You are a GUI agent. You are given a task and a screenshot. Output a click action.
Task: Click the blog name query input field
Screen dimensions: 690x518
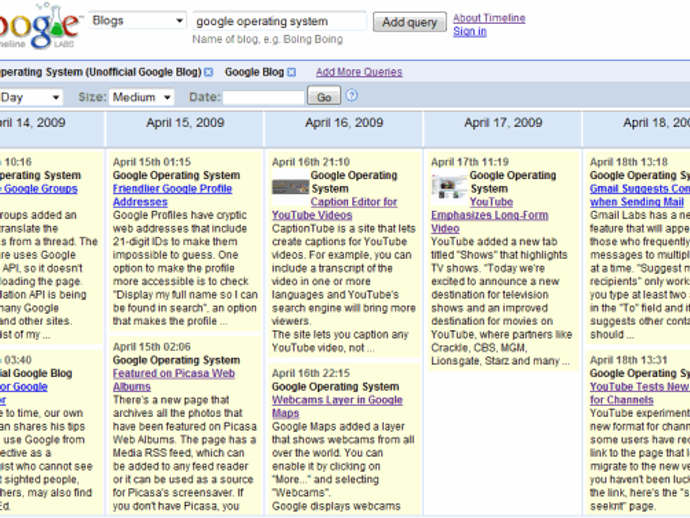click(279, 21)
